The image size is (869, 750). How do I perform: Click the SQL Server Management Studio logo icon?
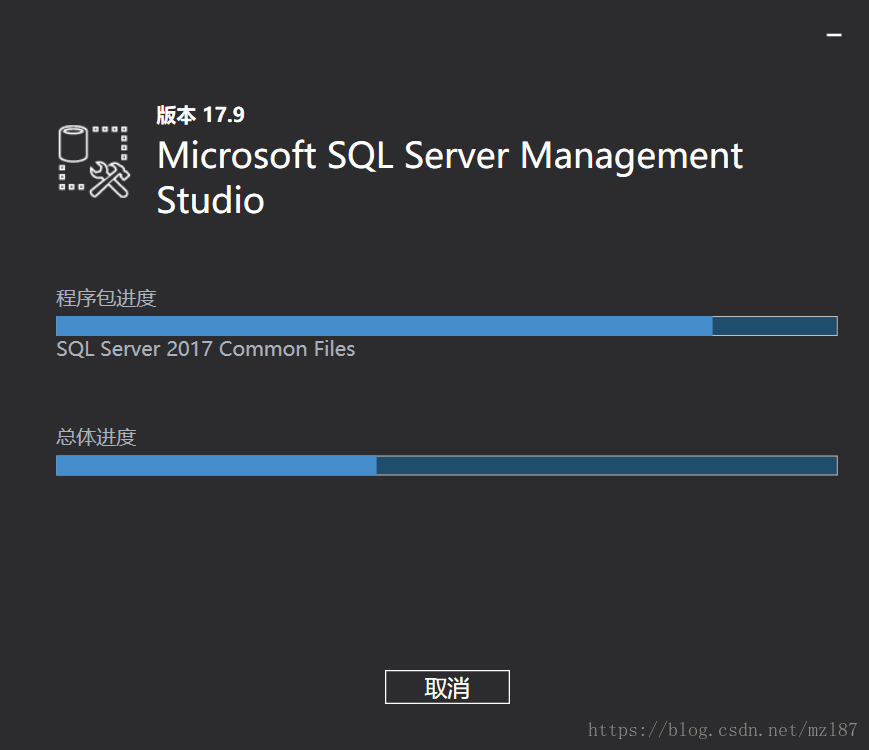click(94, 162)
